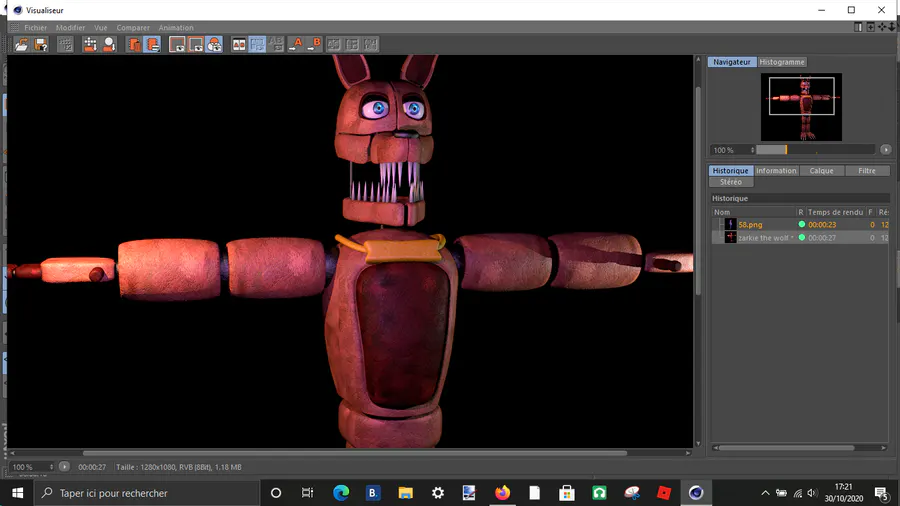Show hidden system tray icons
900x506 pixels.
click(x=765, y=493)
